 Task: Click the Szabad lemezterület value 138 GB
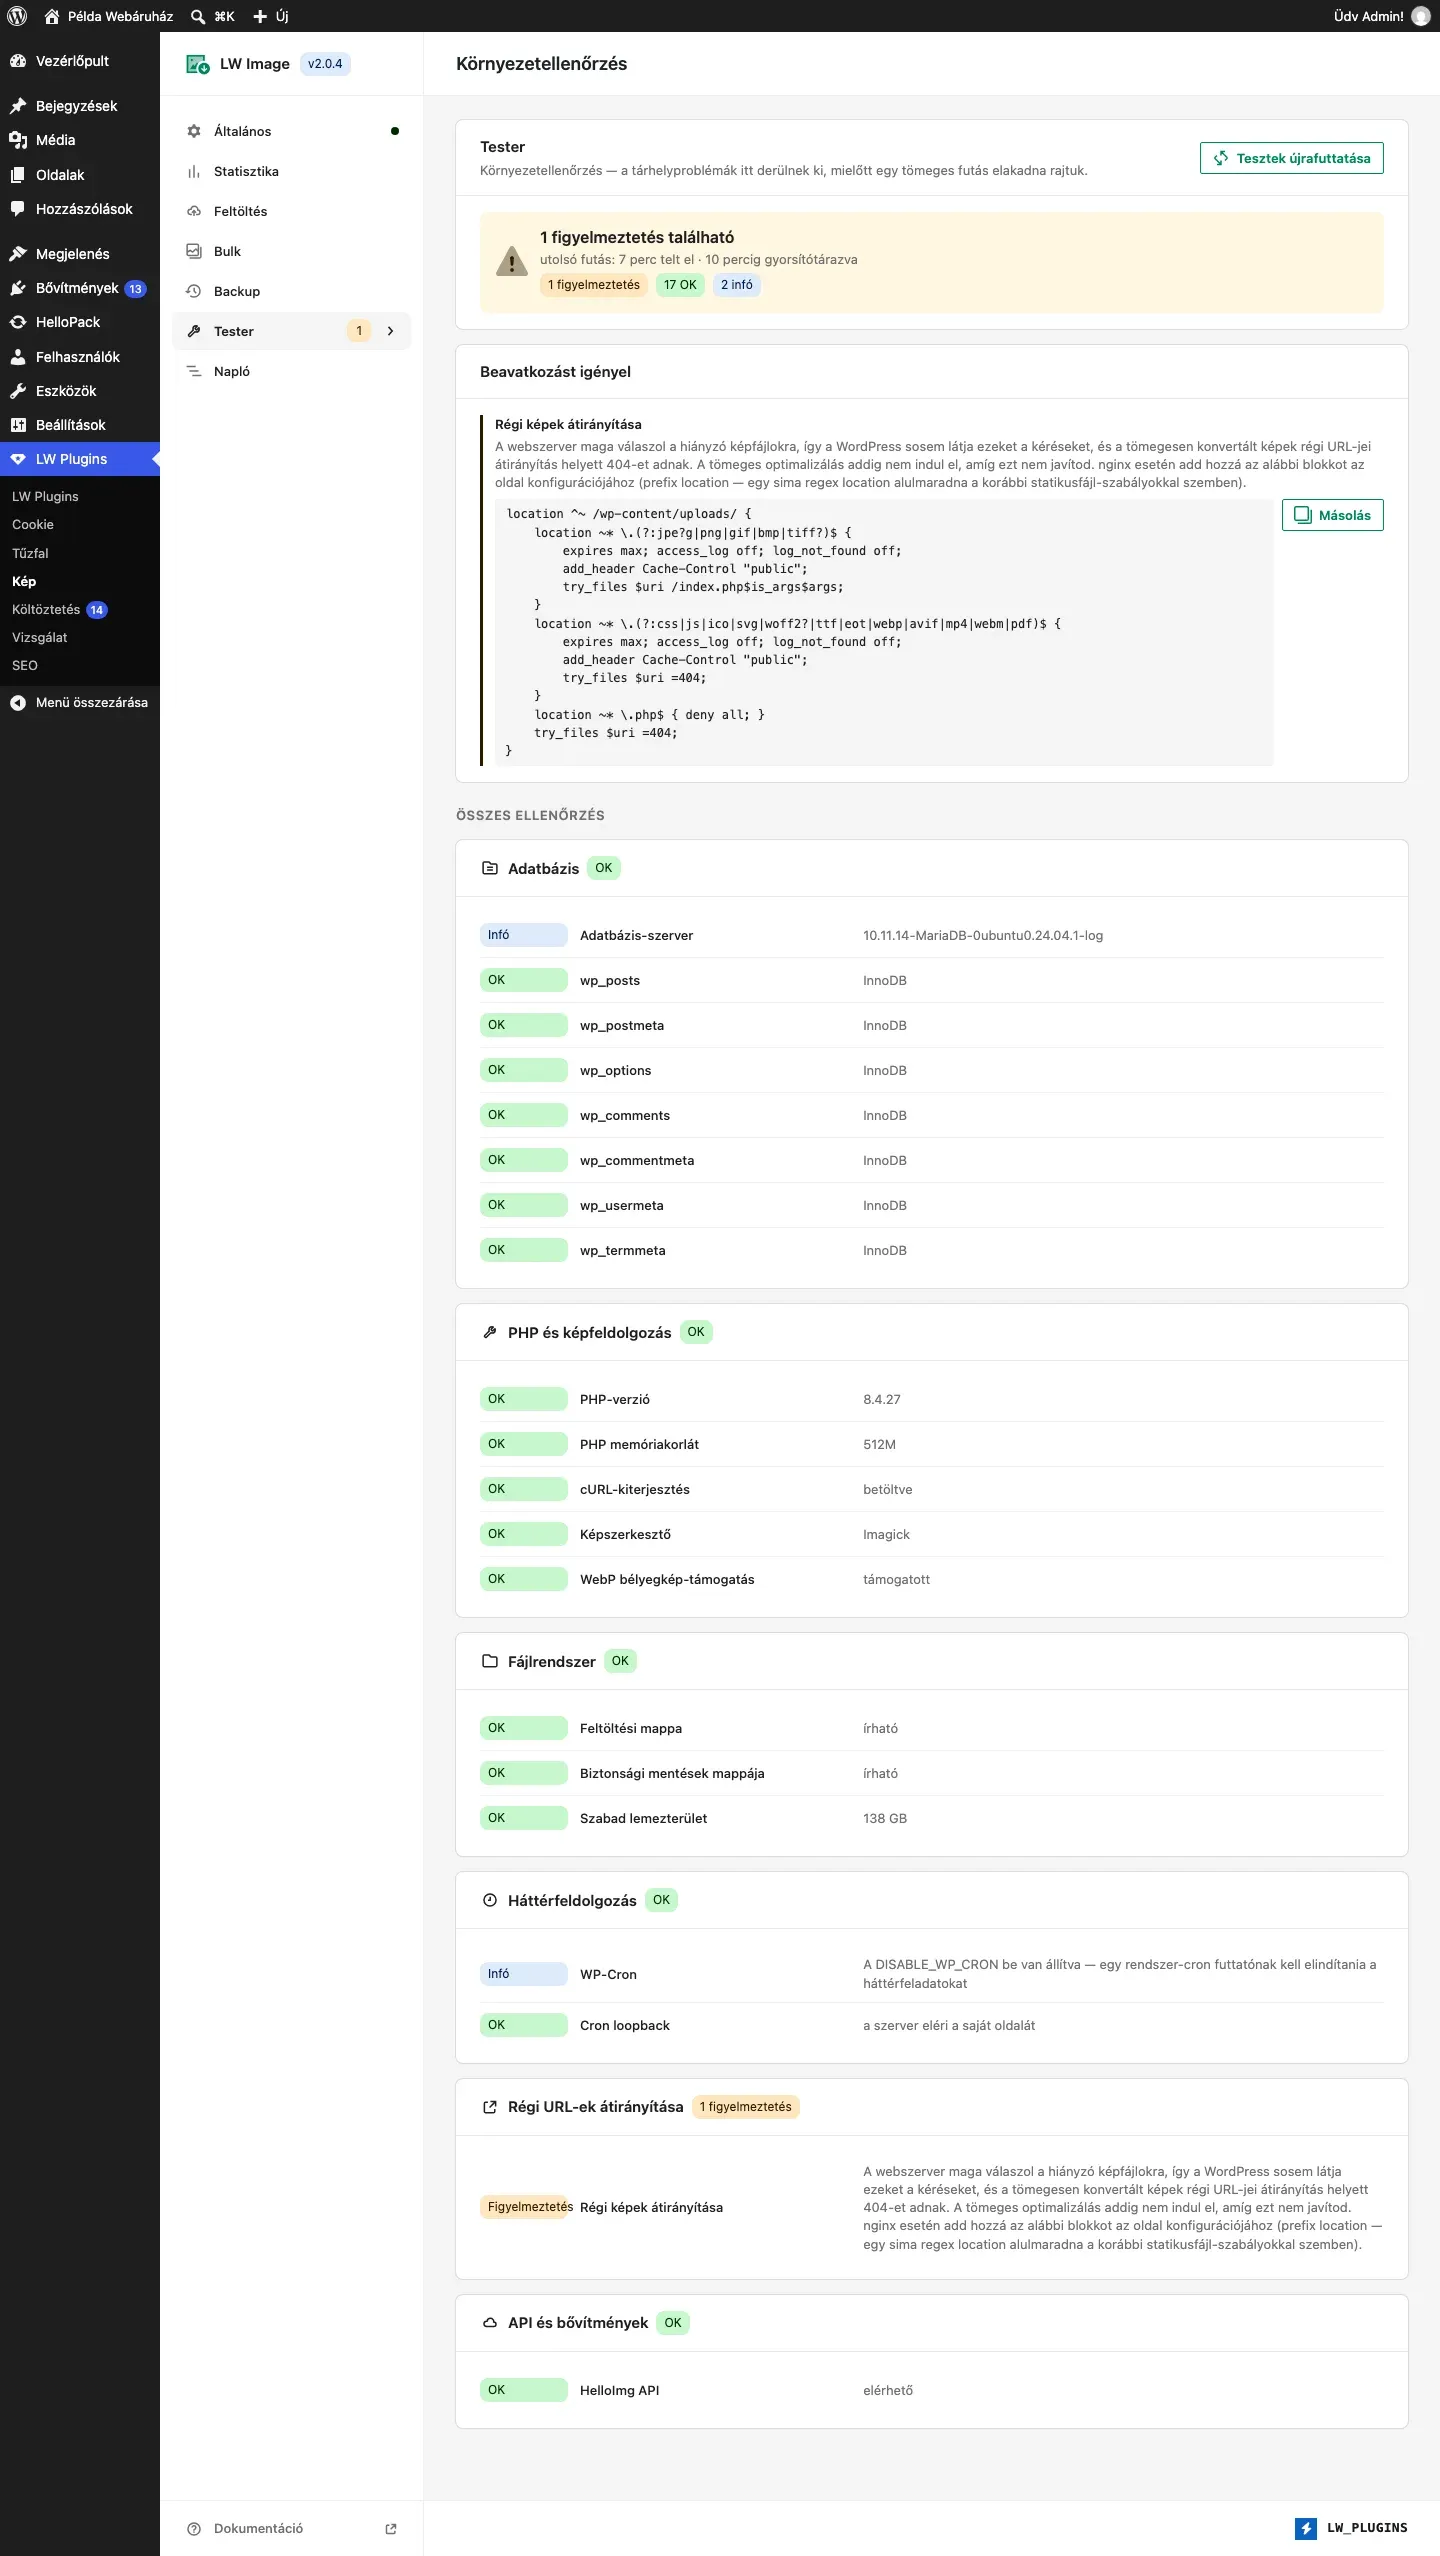point(885,1818)
